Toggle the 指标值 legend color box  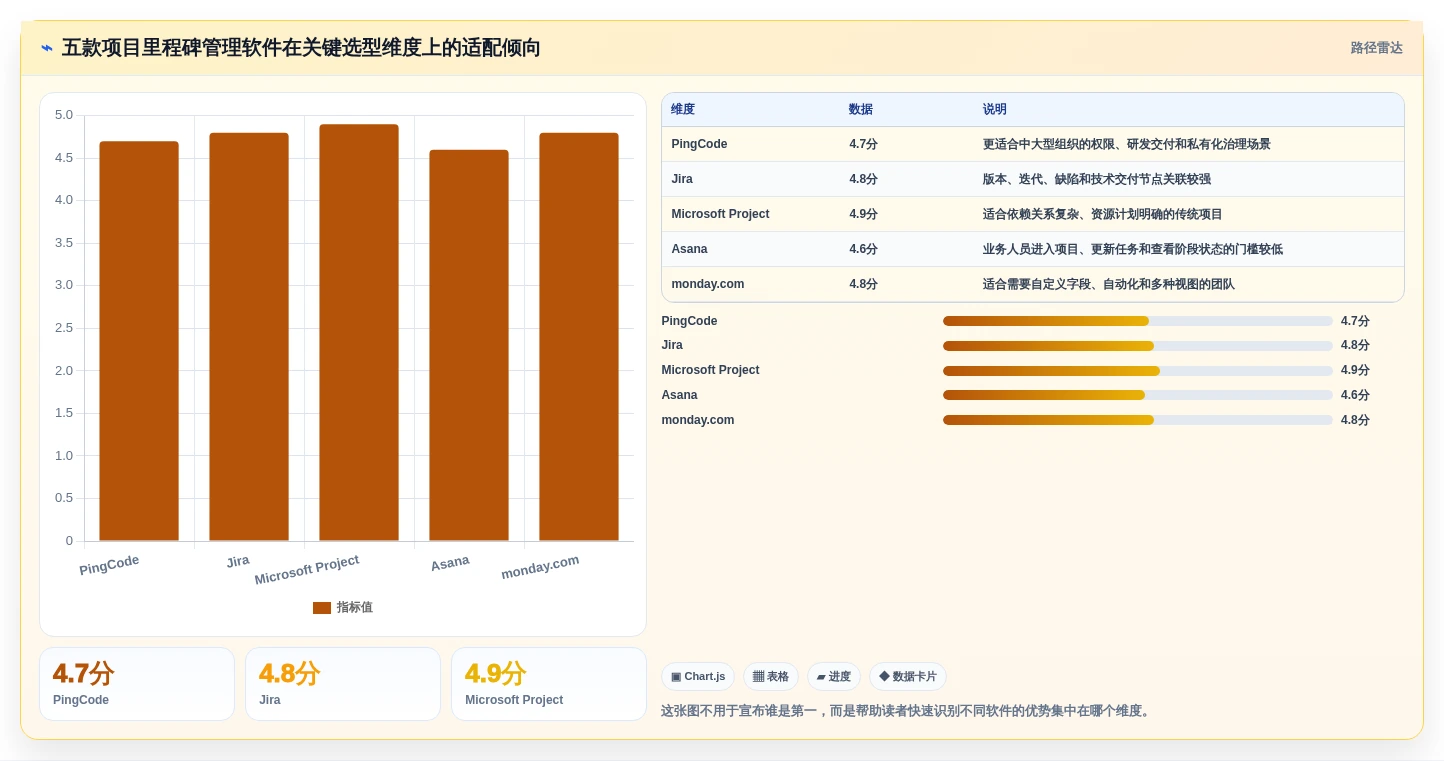(x=322, y=608)
